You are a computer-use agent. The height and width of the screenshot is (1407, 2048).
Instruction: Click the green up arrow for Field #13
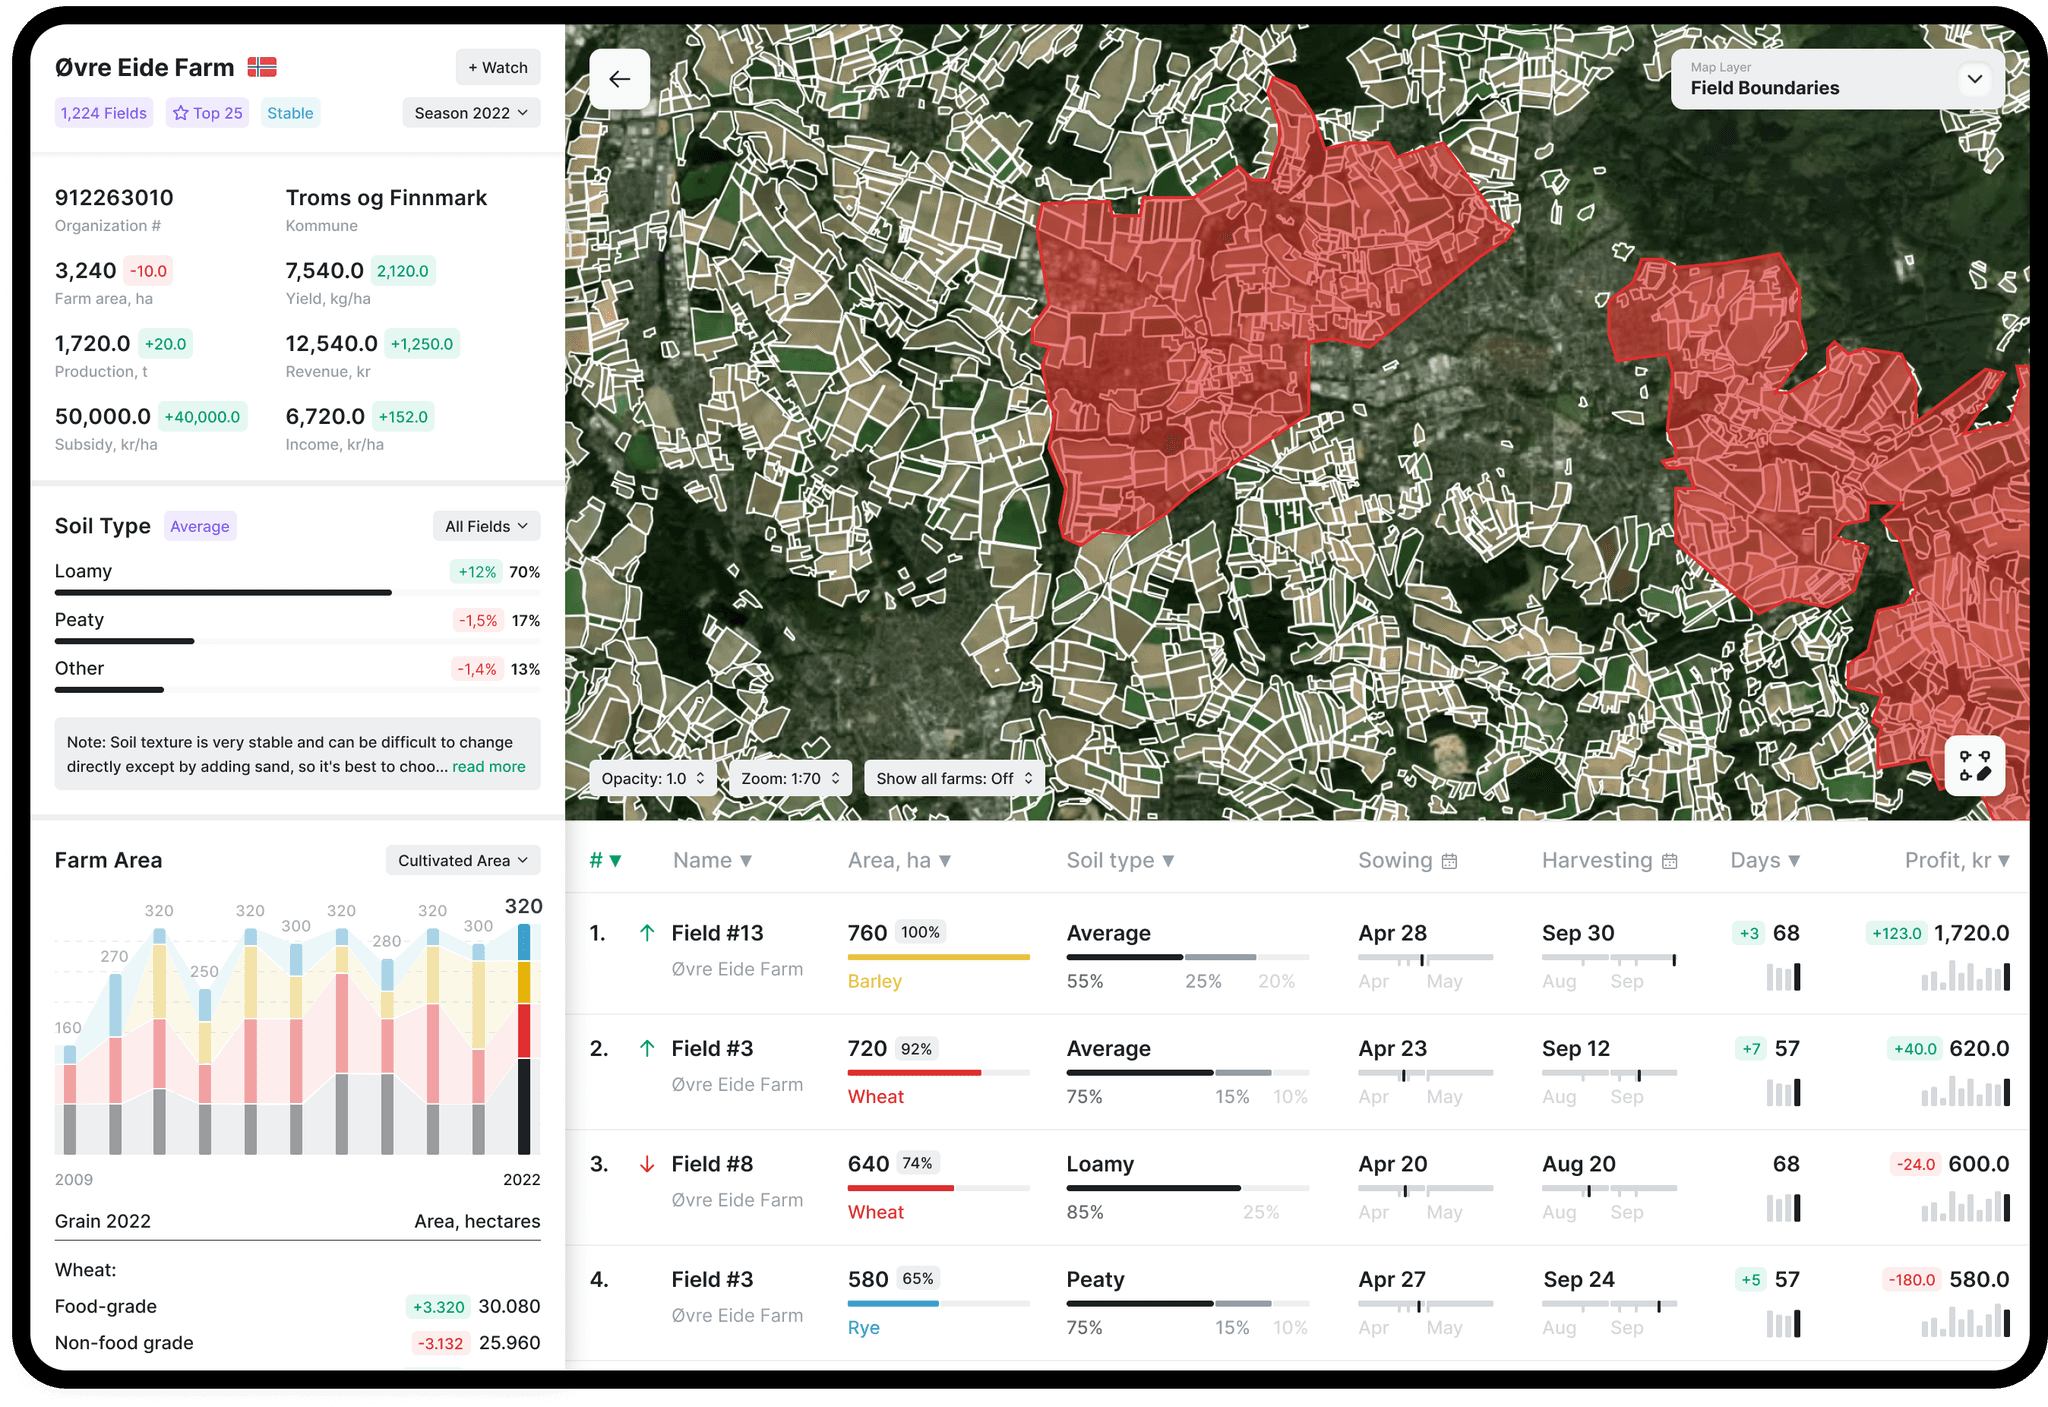(647, 933)
